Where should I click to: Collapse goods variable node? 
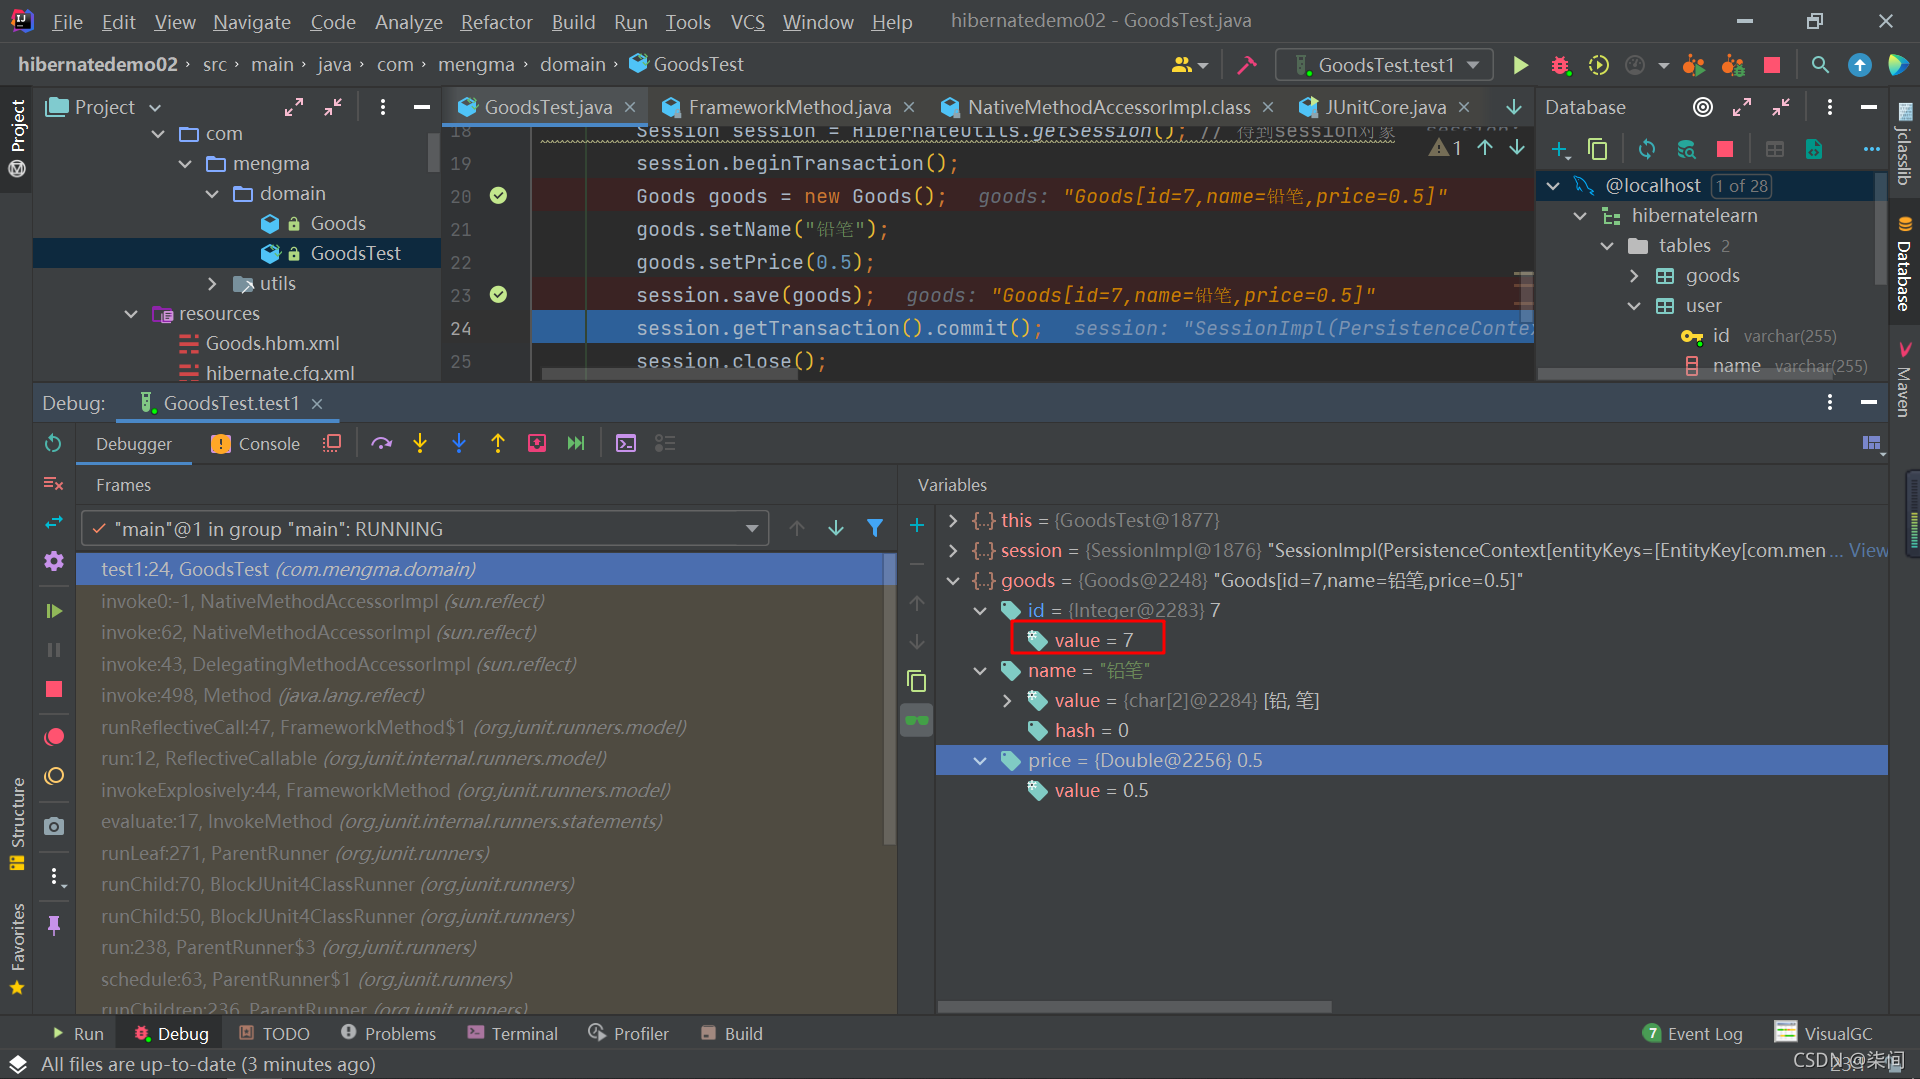(953, 580)
